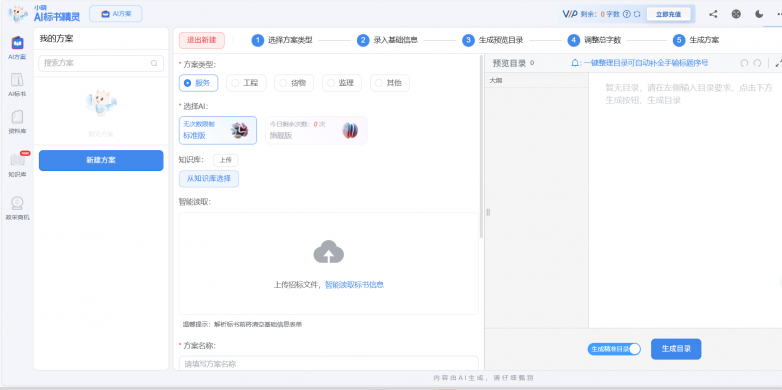Open the 知识库 sidebar icon
The width and height of the screenshot is (782, 390).
[x=17, y=165]
